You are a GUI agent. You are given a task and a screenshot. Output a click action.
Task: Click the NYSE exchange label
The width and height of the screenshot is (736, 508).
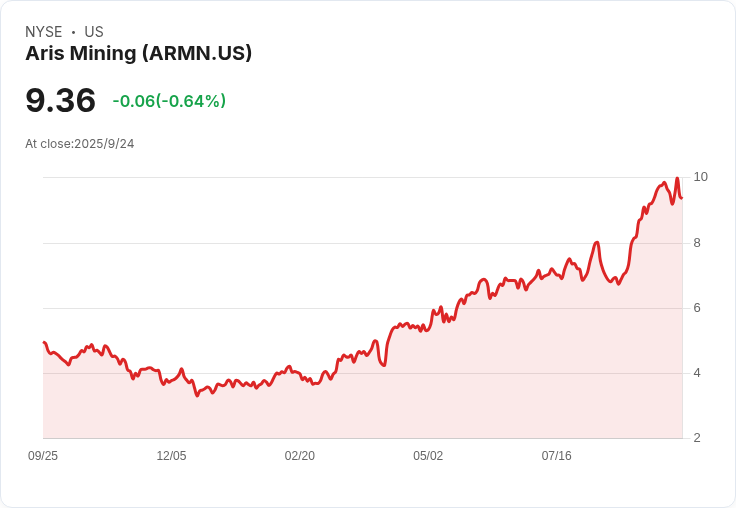point(44,31)
